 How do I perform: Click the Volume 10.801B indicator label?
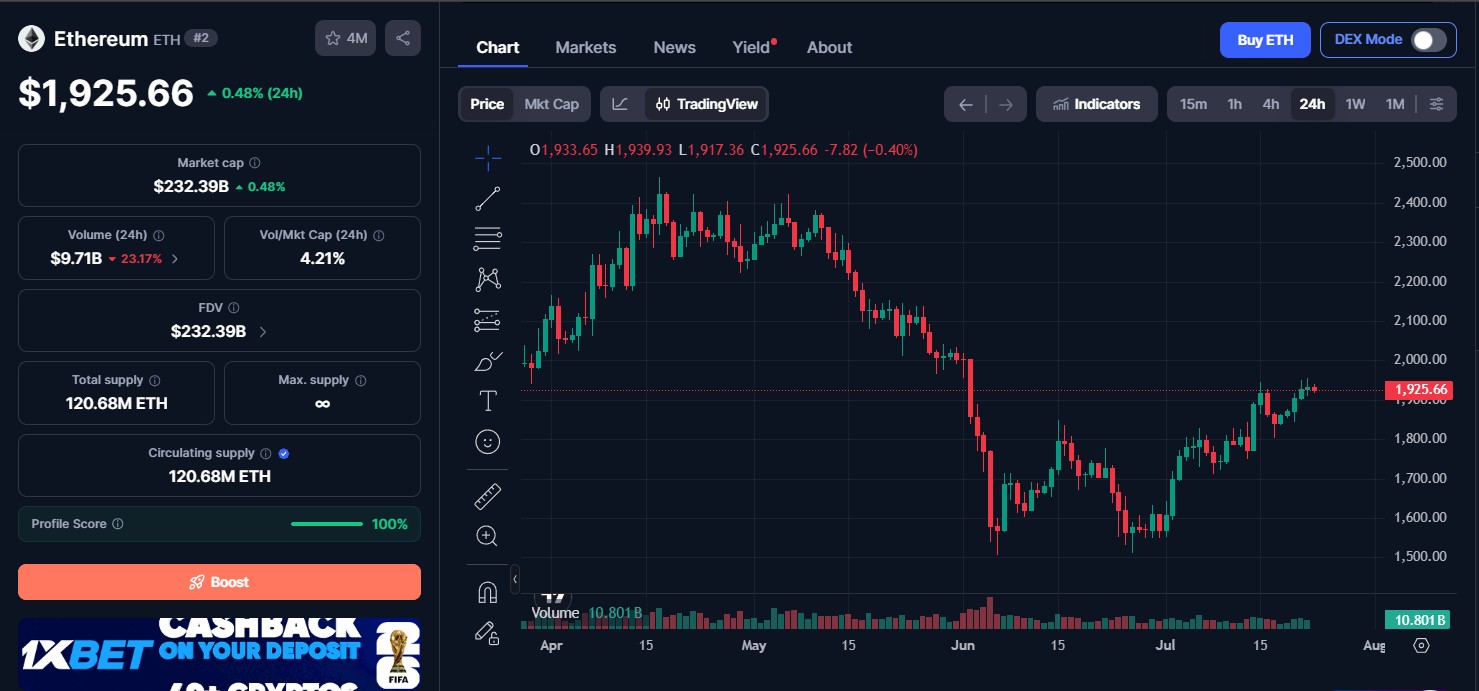pos(587,613)
